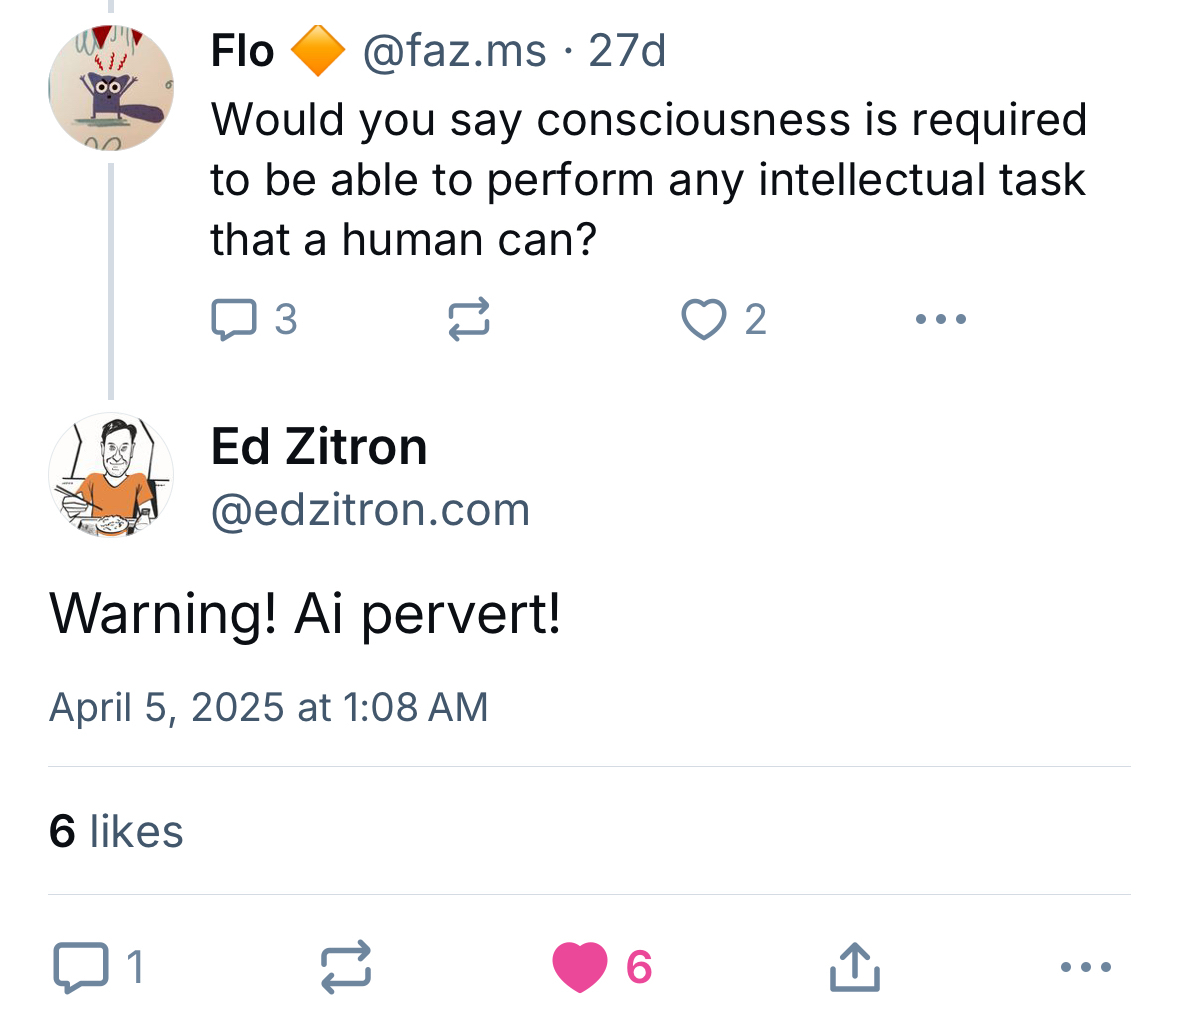Share Ed Zitron's post
This screenshot has width=1179, height=1033.
point(855,967)
